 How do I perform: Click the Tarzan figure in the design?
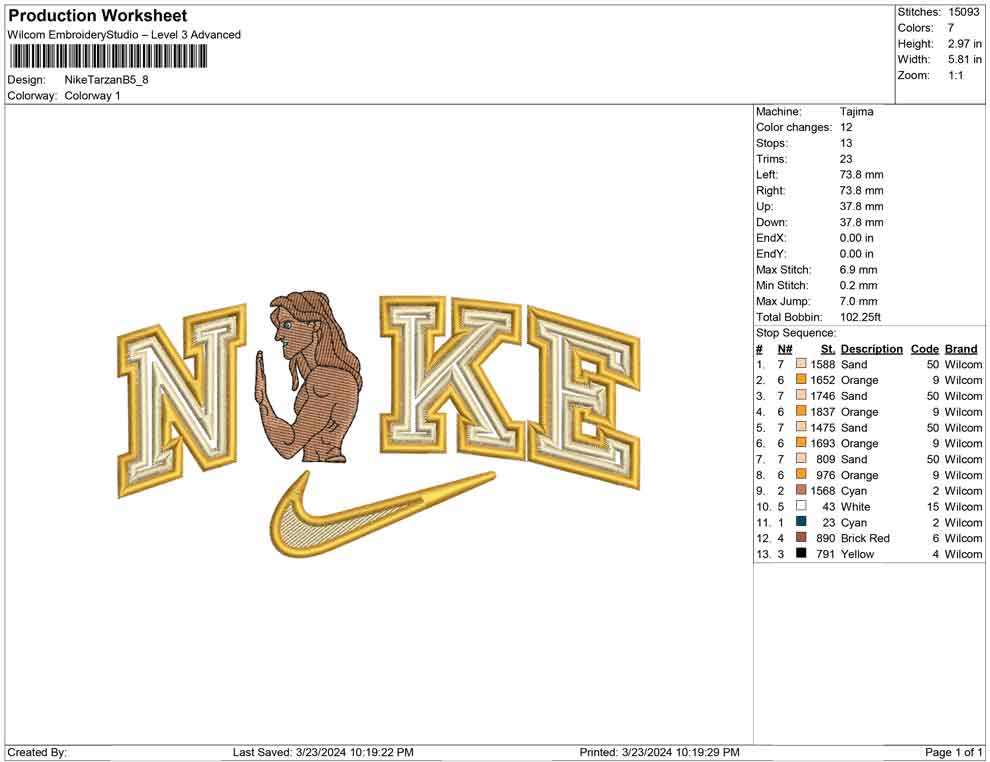pyautogui.click(x=309, y=377)
